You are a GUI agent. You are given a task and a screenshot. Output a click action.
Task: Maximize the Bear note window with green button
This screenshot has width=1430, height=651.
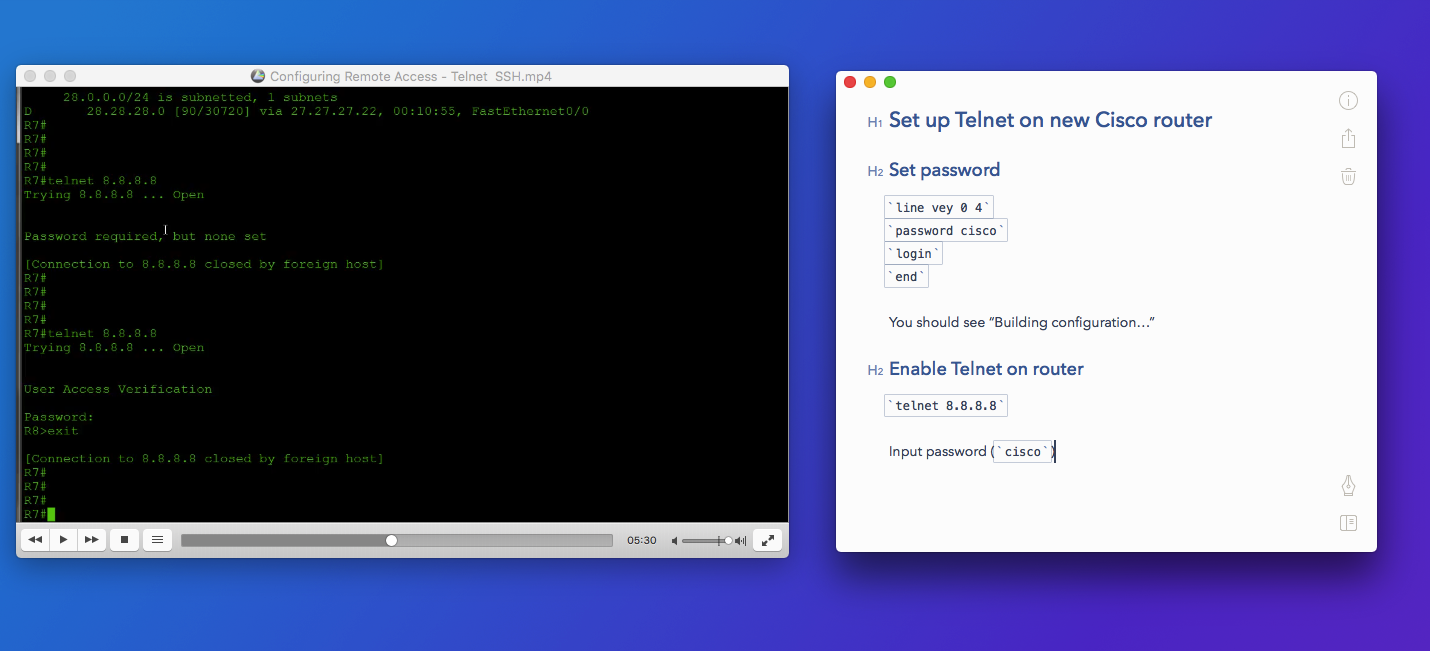(x=890, y=82)
